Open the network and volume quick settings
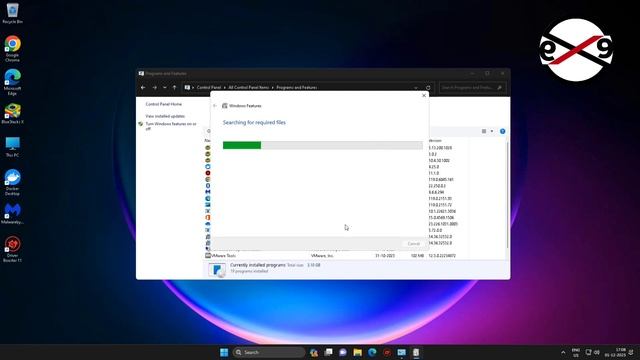 tap(592, 352)
